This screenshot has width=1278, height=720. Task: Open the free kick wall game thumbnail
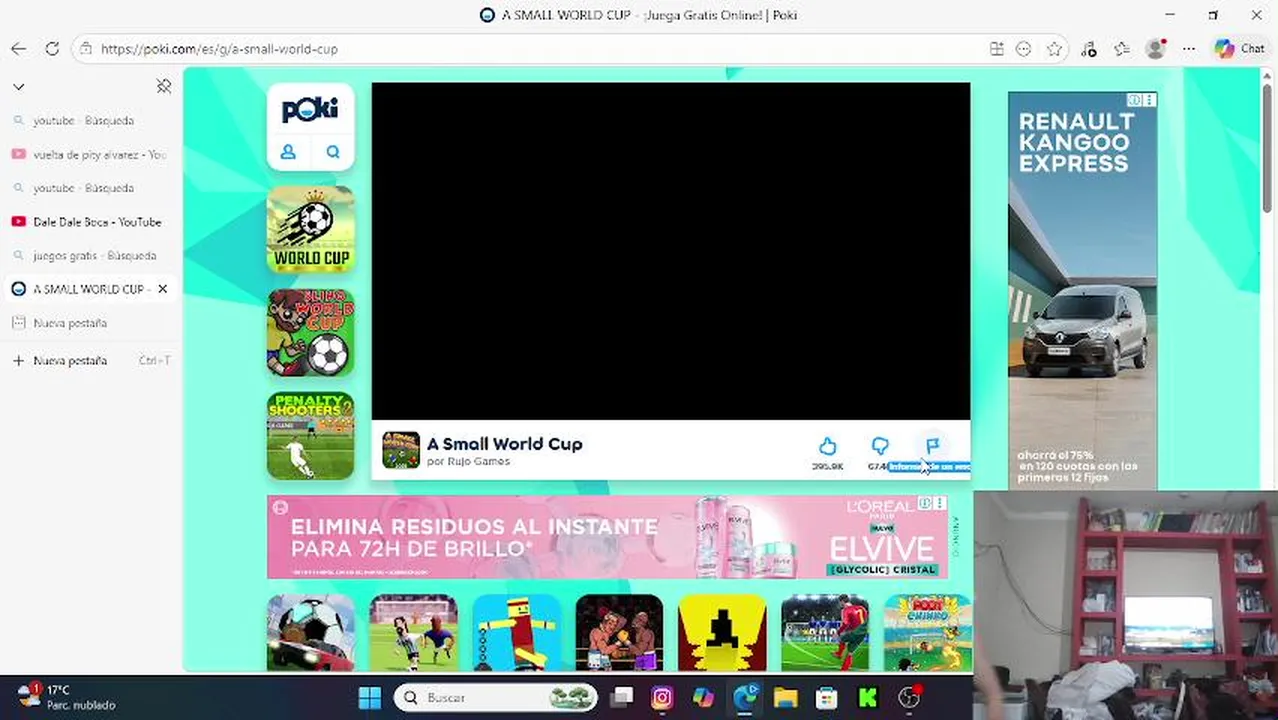click(x=825, y=633)
